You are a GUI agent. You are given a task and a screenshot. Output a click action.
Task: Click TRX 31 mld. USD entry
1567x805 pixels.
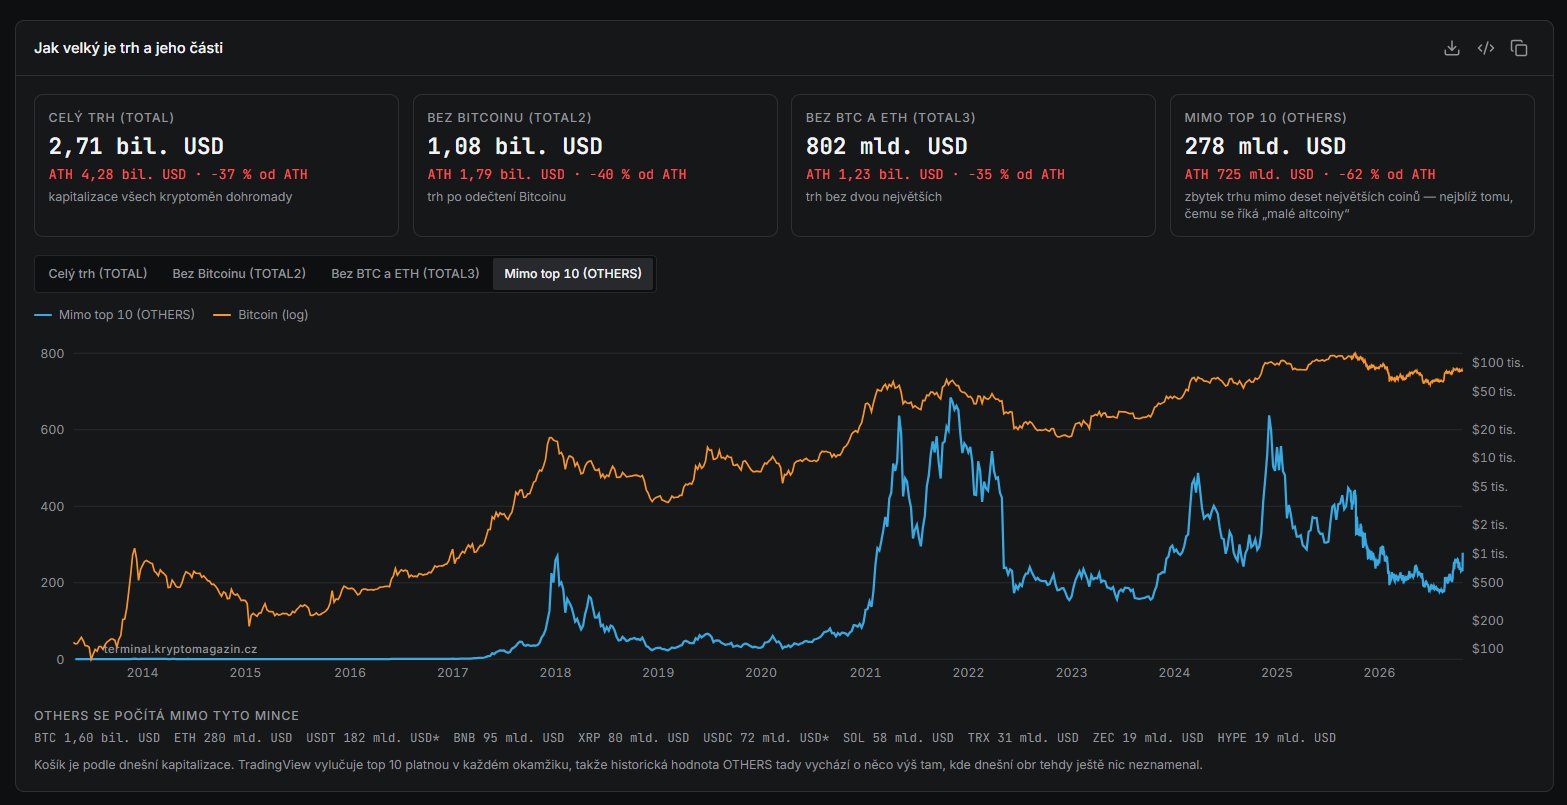click(x=1024, y=738)
